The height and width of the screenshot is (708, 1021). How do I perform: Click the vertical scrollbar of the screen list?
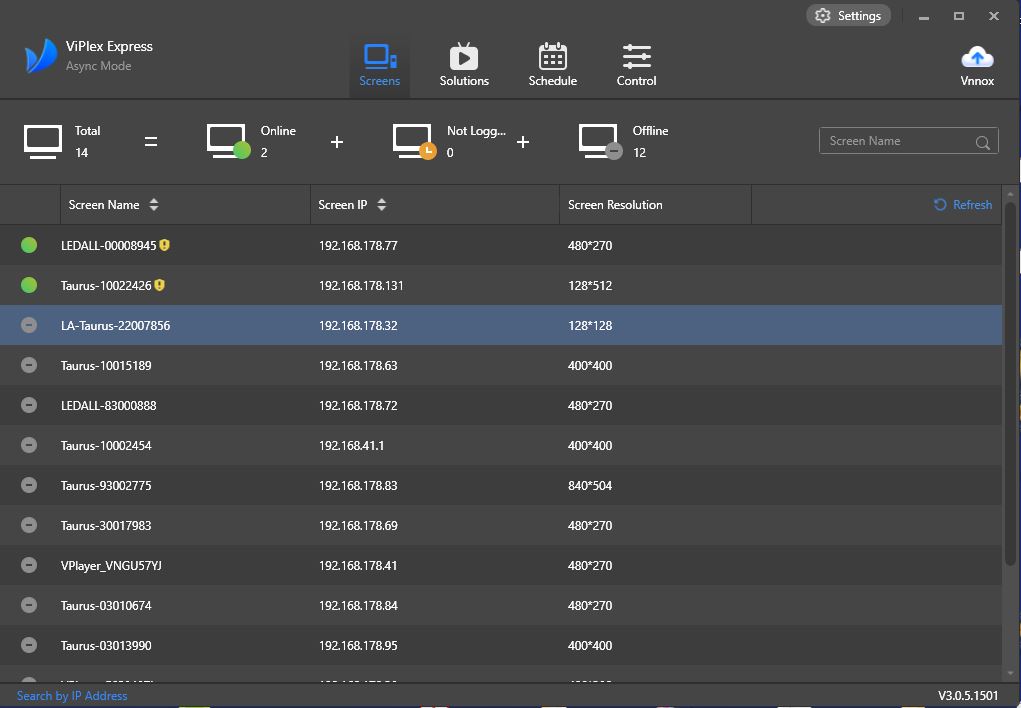pyautogui.click(x=1010, y=380)
